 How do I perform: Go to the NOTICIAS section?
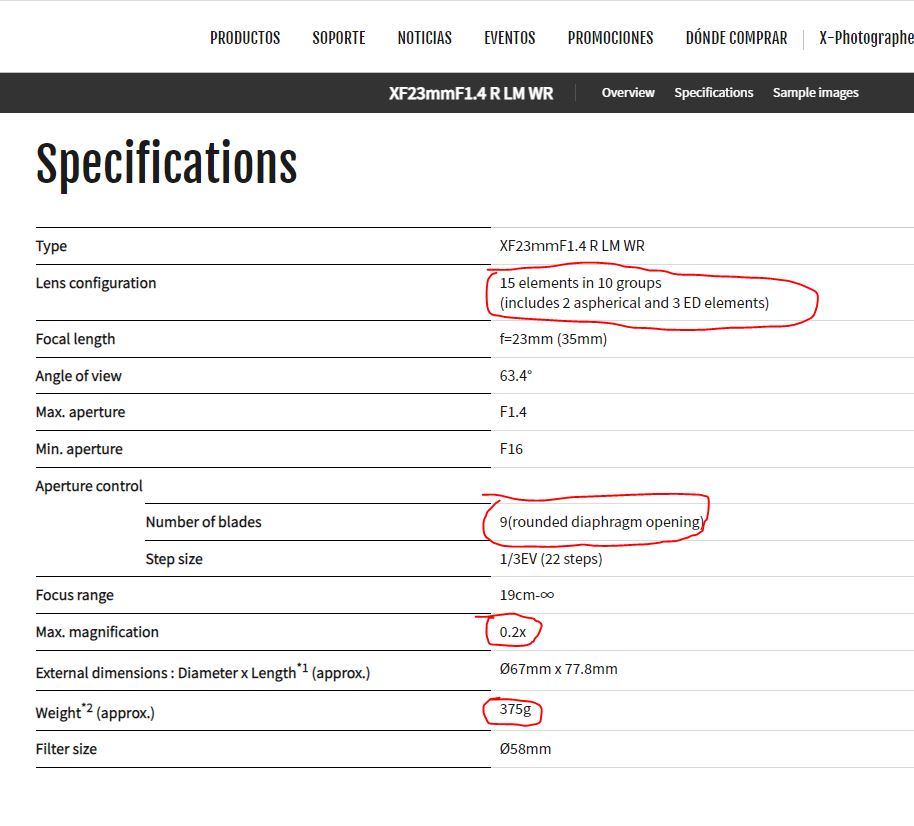[424, 38]
